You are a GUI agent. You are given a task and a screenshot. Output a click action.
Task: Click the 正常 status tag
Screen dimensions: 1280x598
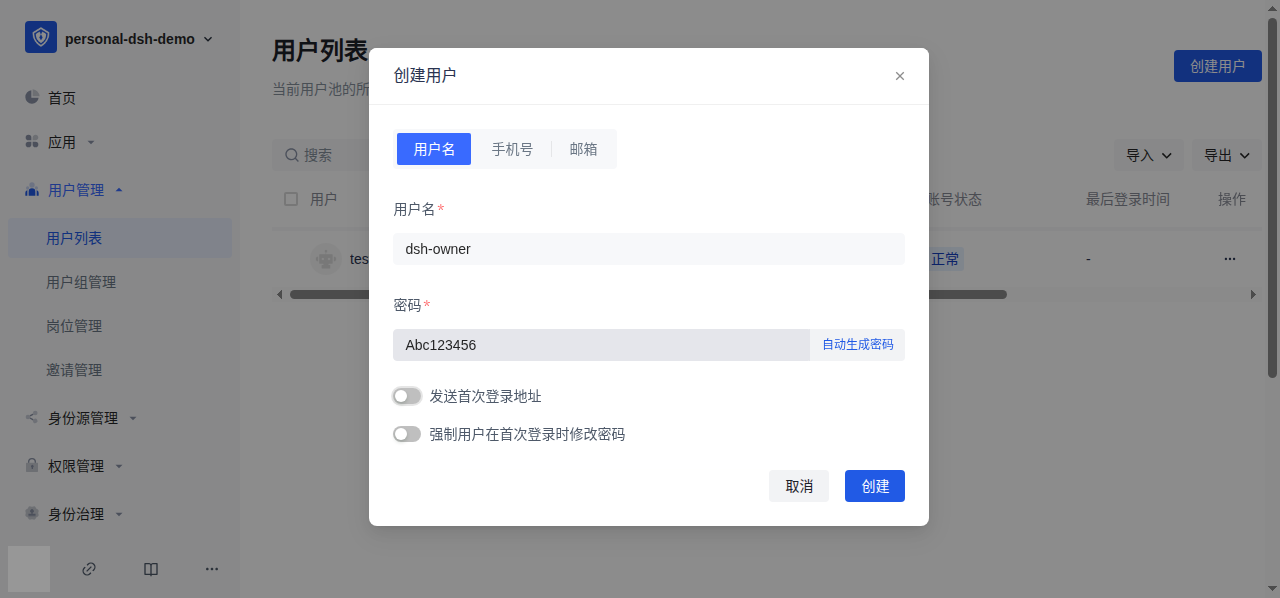pos(945,259)
